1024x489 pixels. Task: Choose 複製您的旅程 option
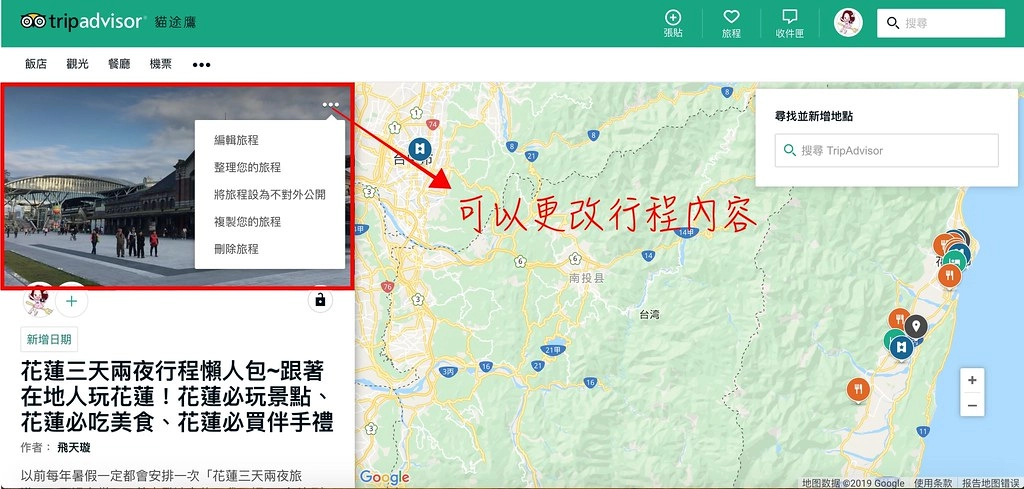click(248, 222)
